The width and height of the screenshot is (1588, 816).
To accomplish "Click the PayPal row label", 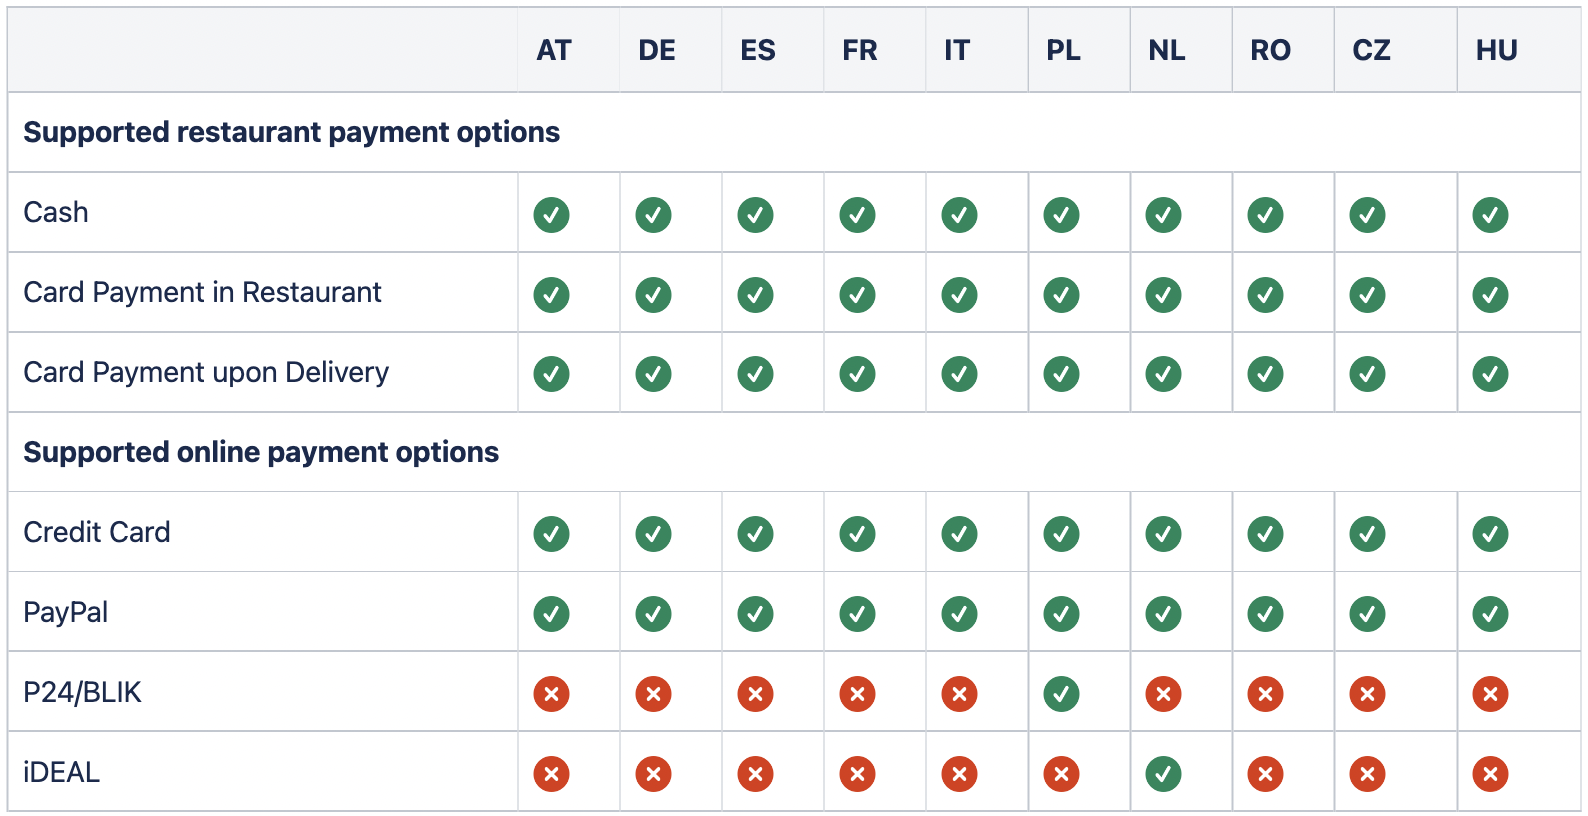I will click(65, 612).
